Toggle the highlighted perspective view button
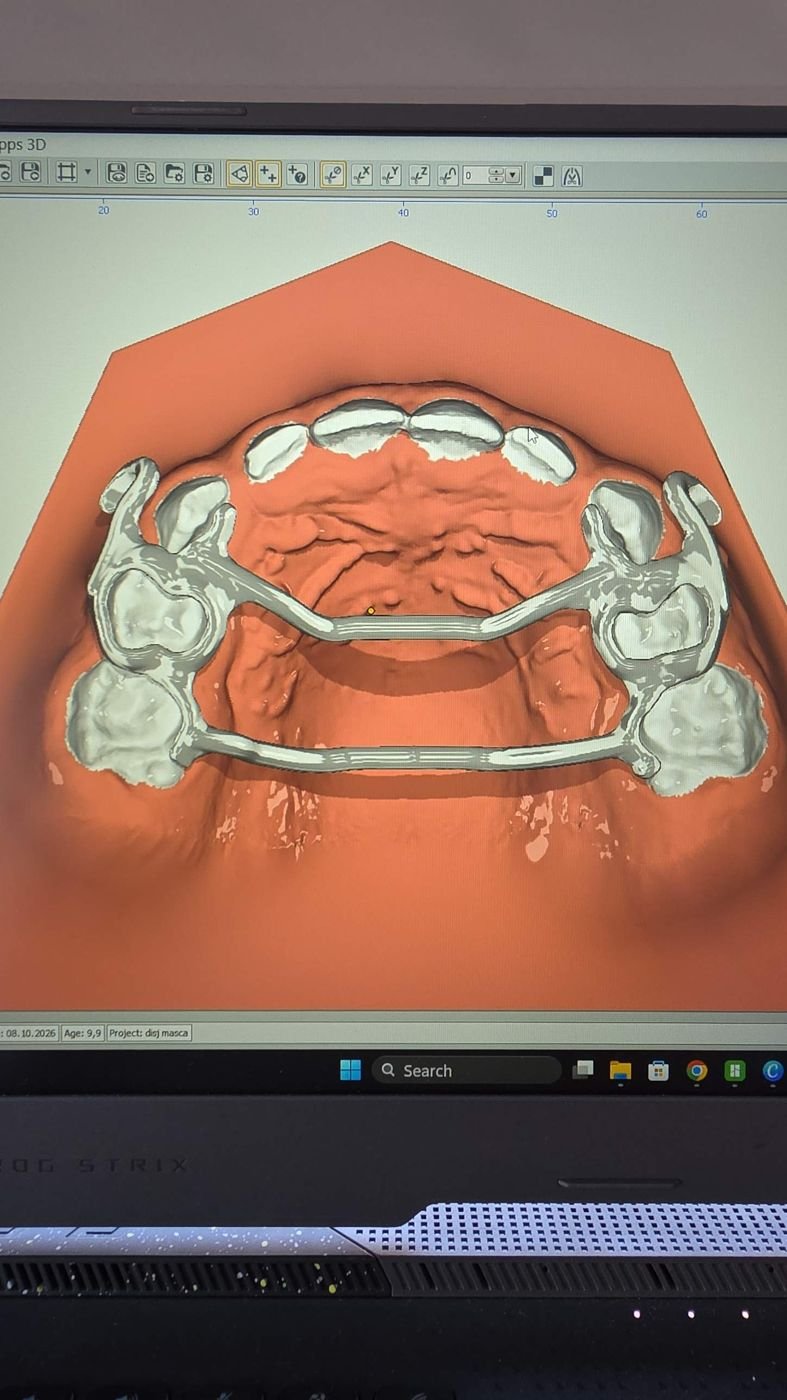The height and width of the screenshot is (1400, 787). [x=239, y=174]
